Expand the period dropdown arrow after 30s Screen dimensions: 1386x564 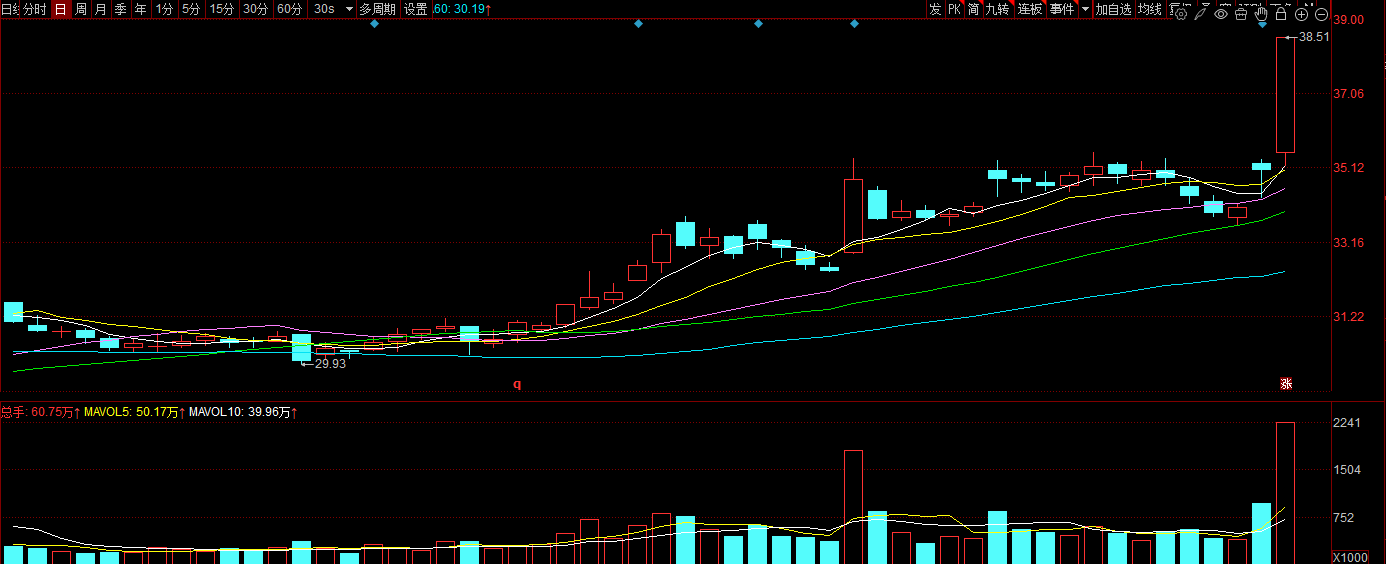[x=348, y=9]
